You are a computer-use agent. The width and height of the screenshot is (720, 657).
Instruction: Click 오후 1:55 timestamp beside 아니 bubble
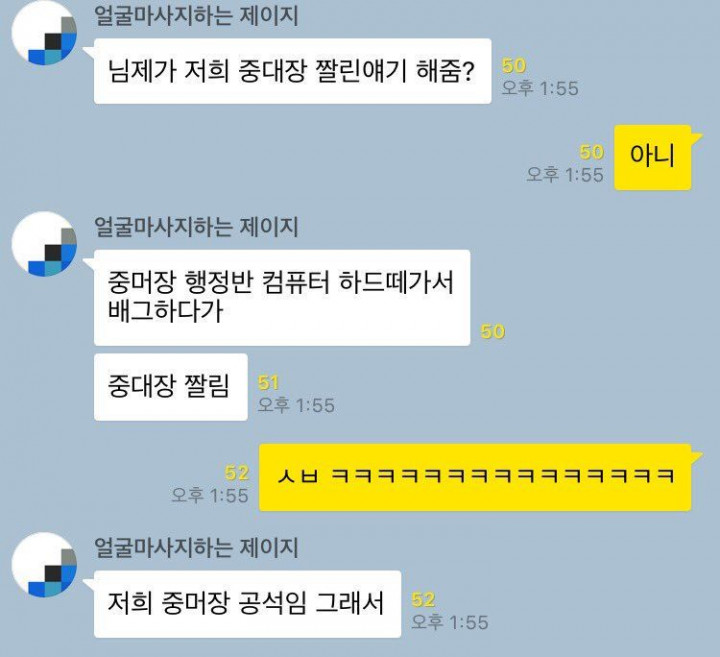[565, 175]
